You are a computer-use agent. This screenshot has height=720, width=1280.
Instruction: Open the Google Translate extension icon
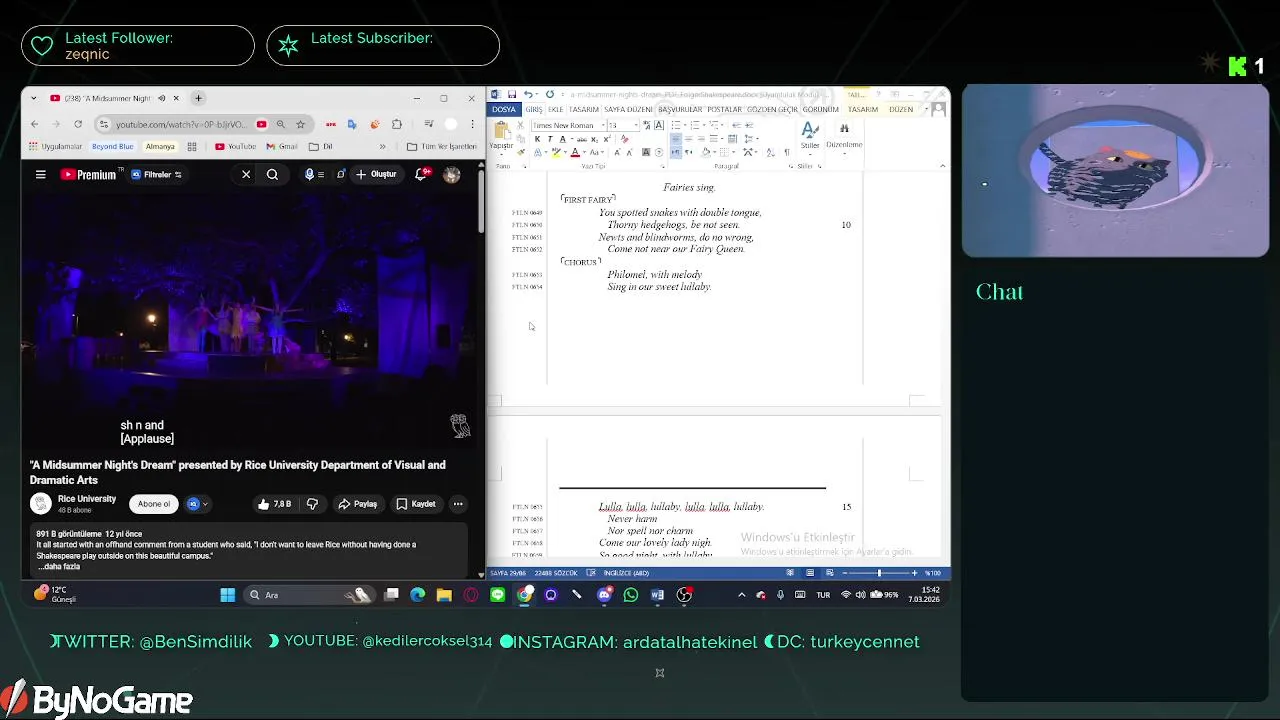point(352,124)
